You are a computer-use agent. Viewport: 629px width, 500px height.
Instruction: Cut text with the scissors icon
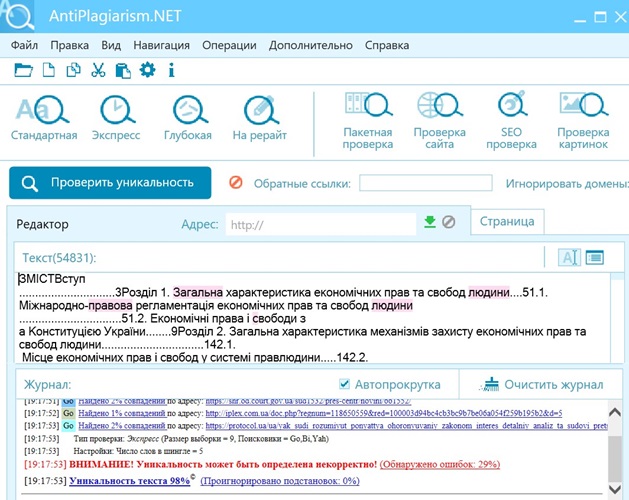[98, 70]
